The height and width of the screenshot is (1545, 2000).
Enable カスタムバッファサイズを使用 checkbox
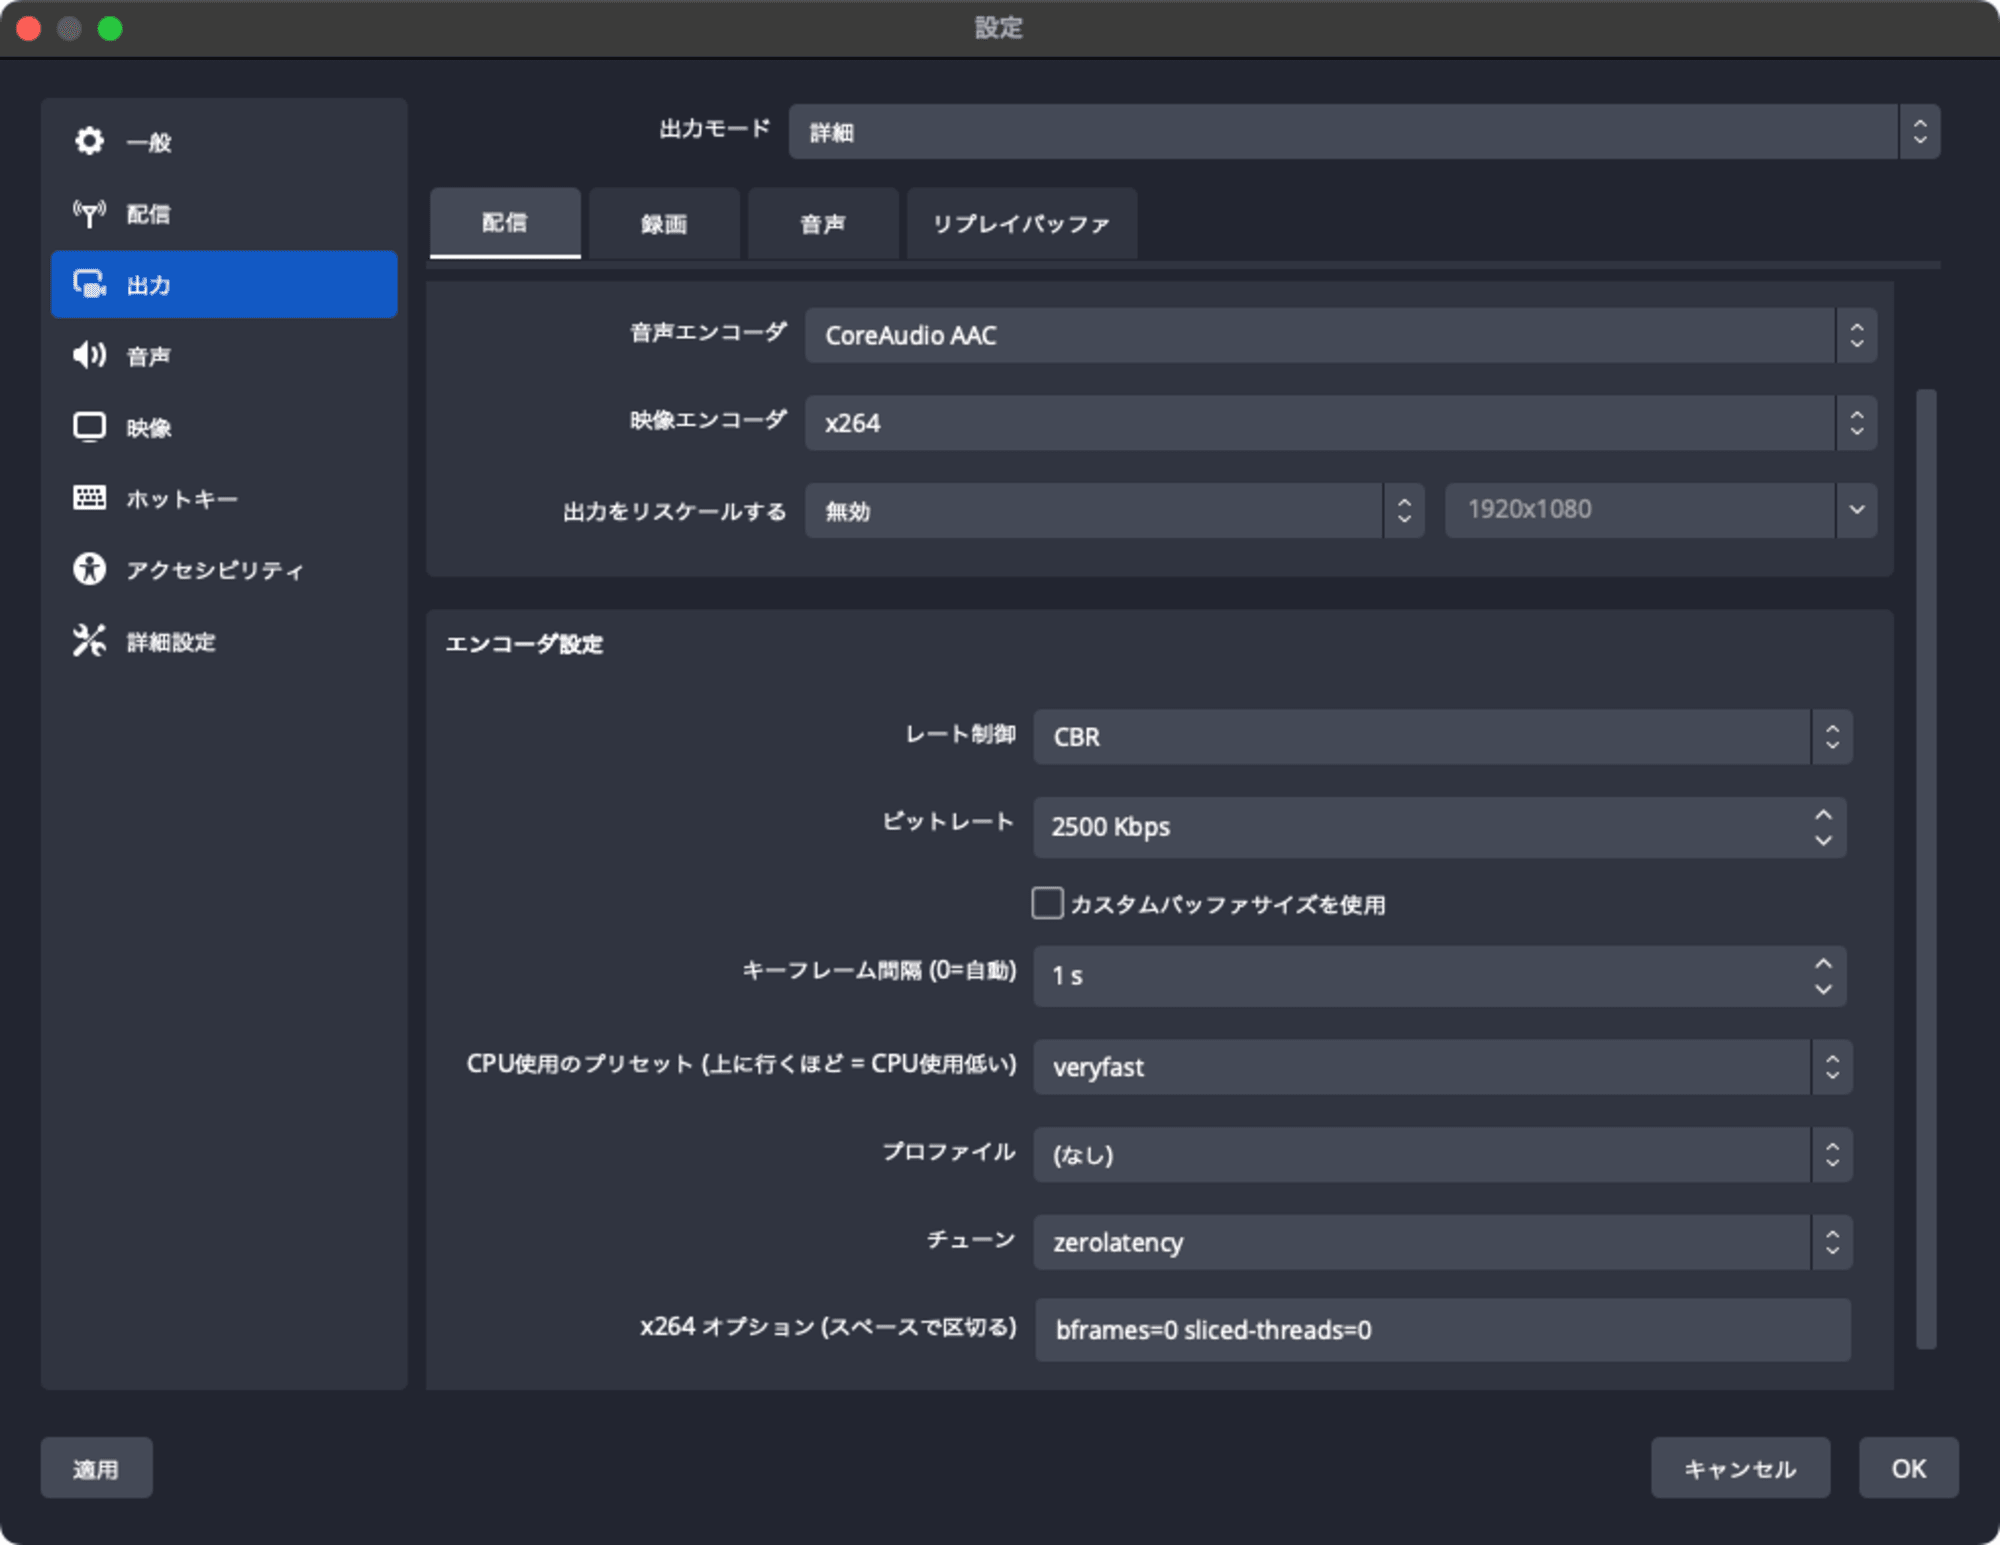(1047, 903)
